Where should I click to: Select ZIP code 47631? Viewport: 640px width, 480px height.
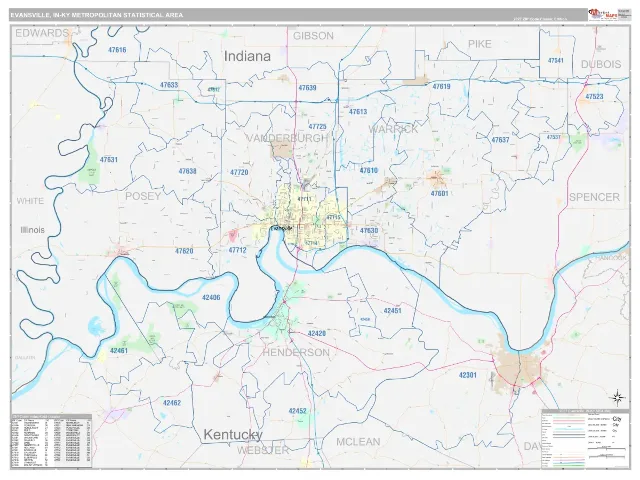tap(109, 160)
